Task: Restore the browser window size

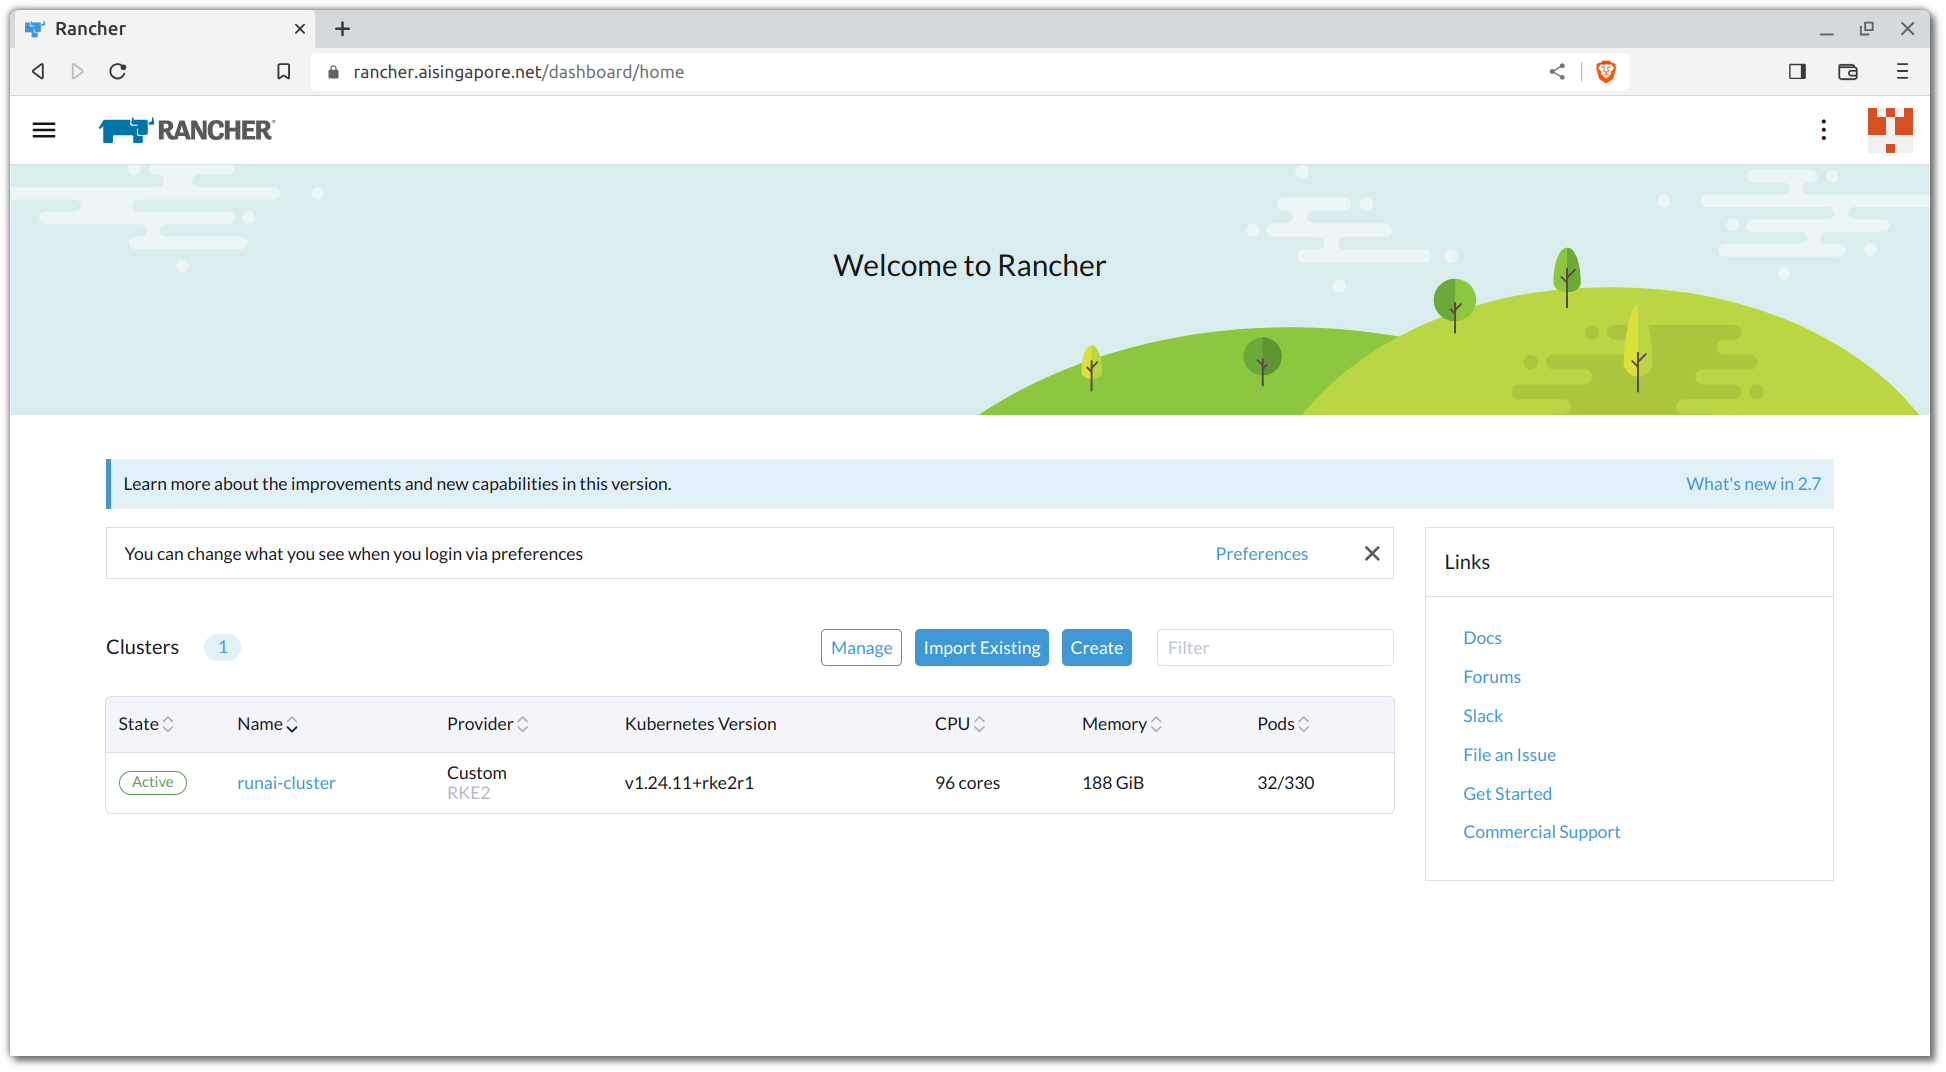Action: [x=1866, y=29]
